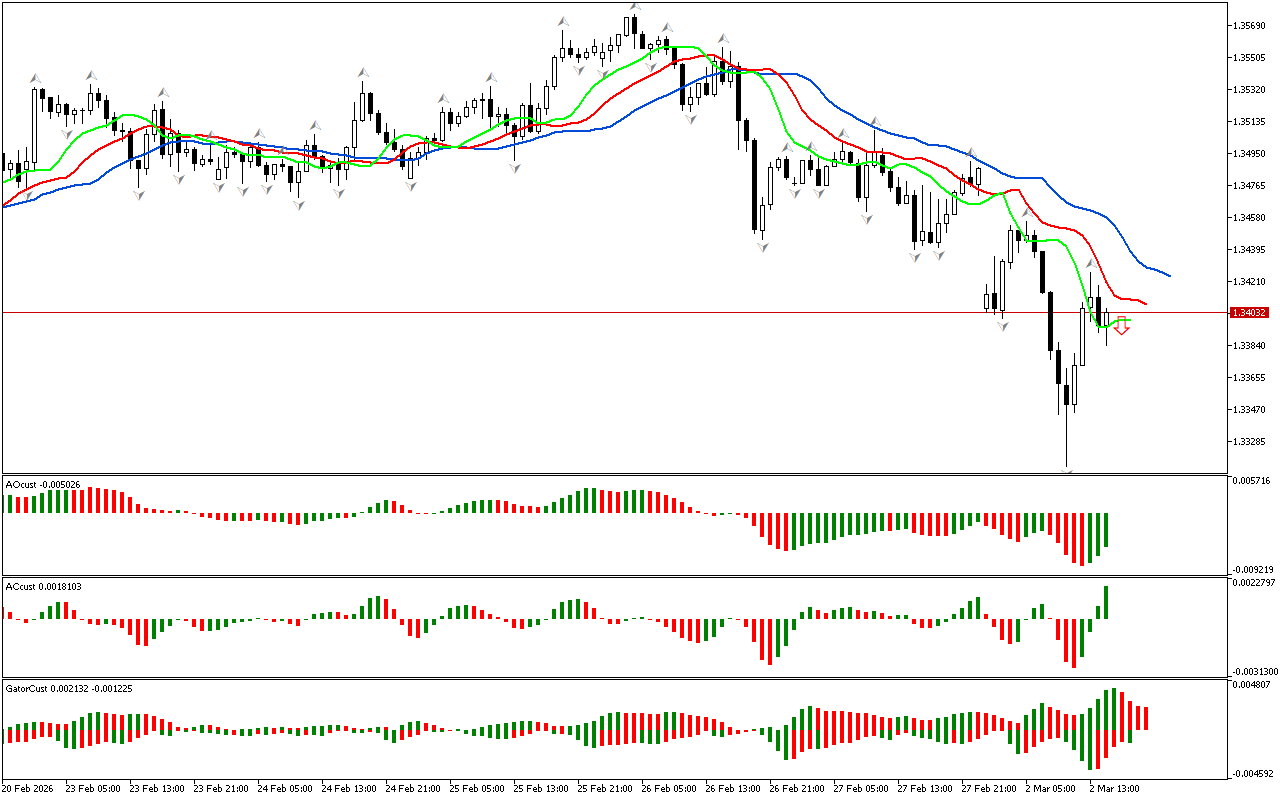Click the red 1.34032 current price tag
The height and width of the screenshot is (800, 1280).
(1250, 313)
